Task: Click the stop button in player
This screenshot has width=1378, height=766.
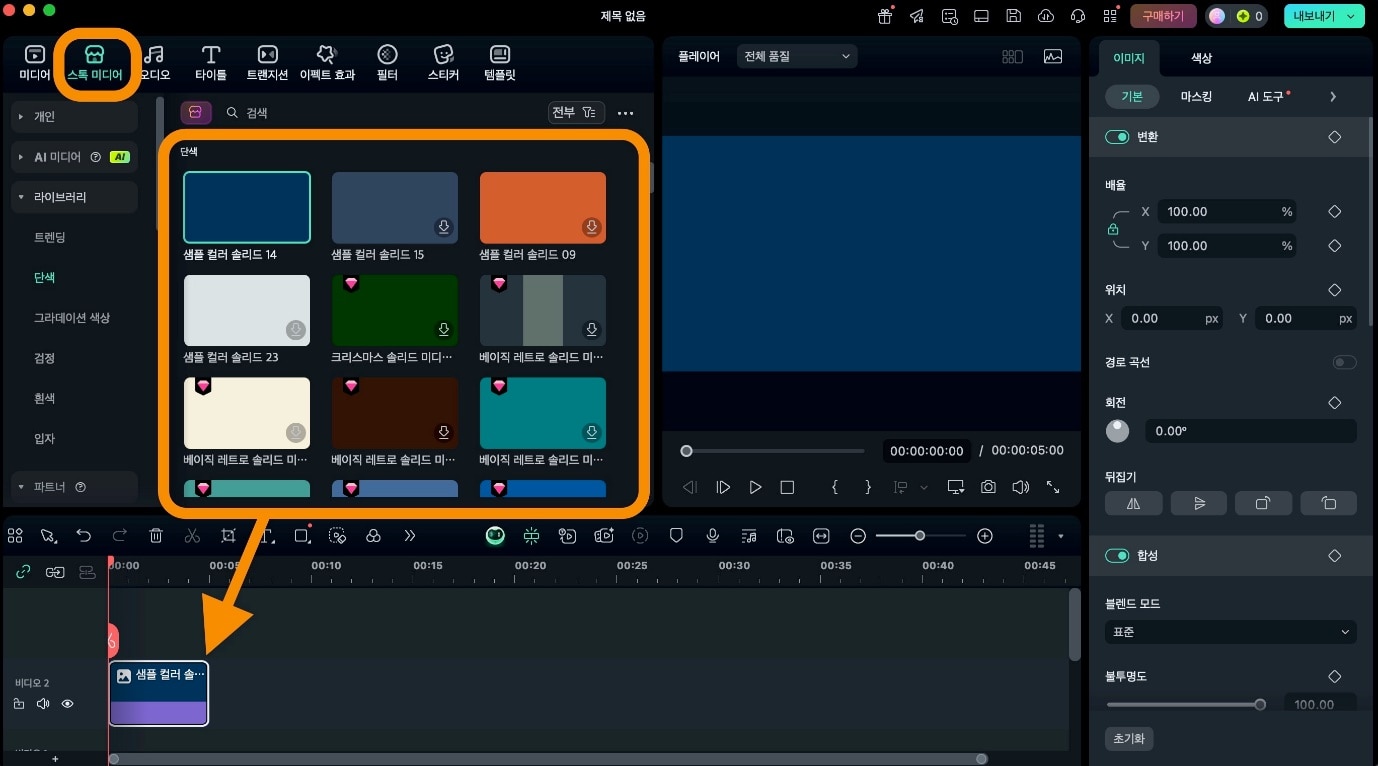Action: pos(787,487)
